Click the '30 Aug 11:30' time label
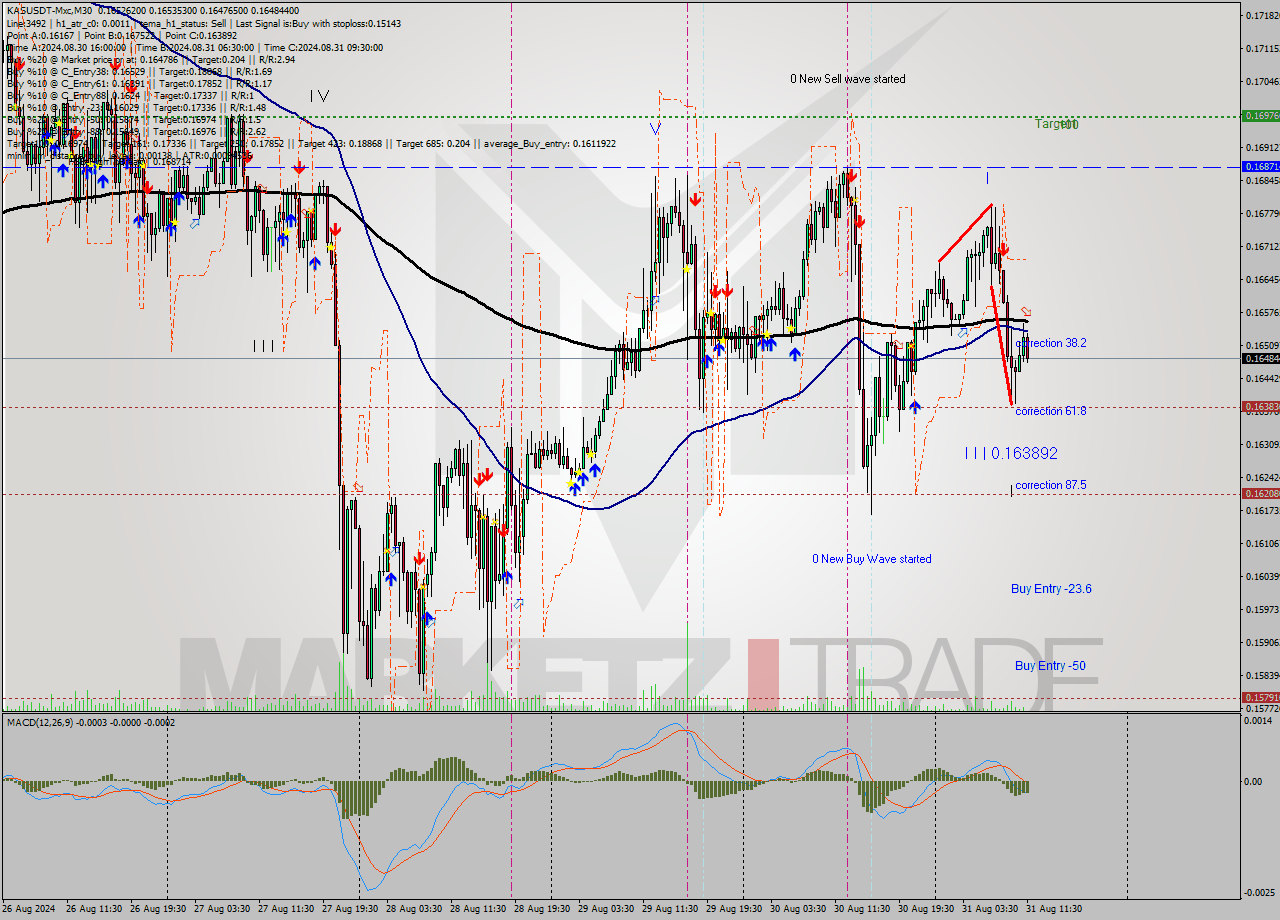 (862, 909)
